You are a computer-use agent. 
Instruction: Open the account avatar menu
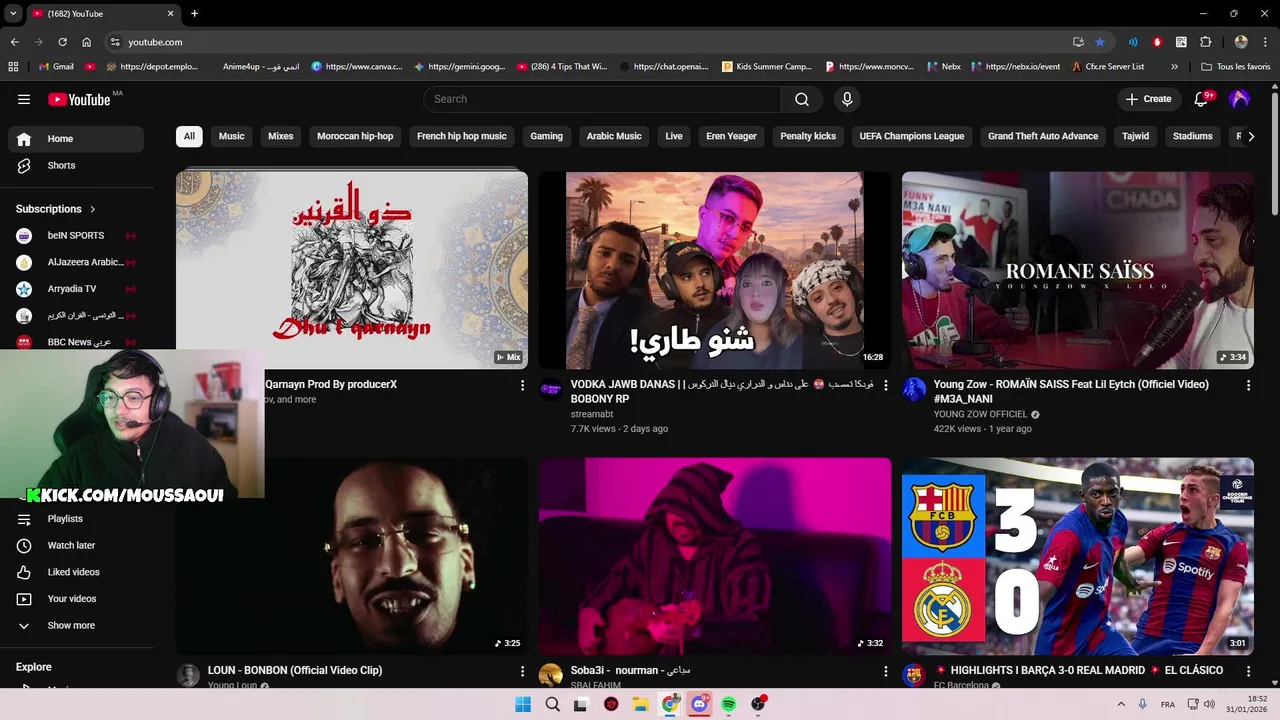[1239, 99]
